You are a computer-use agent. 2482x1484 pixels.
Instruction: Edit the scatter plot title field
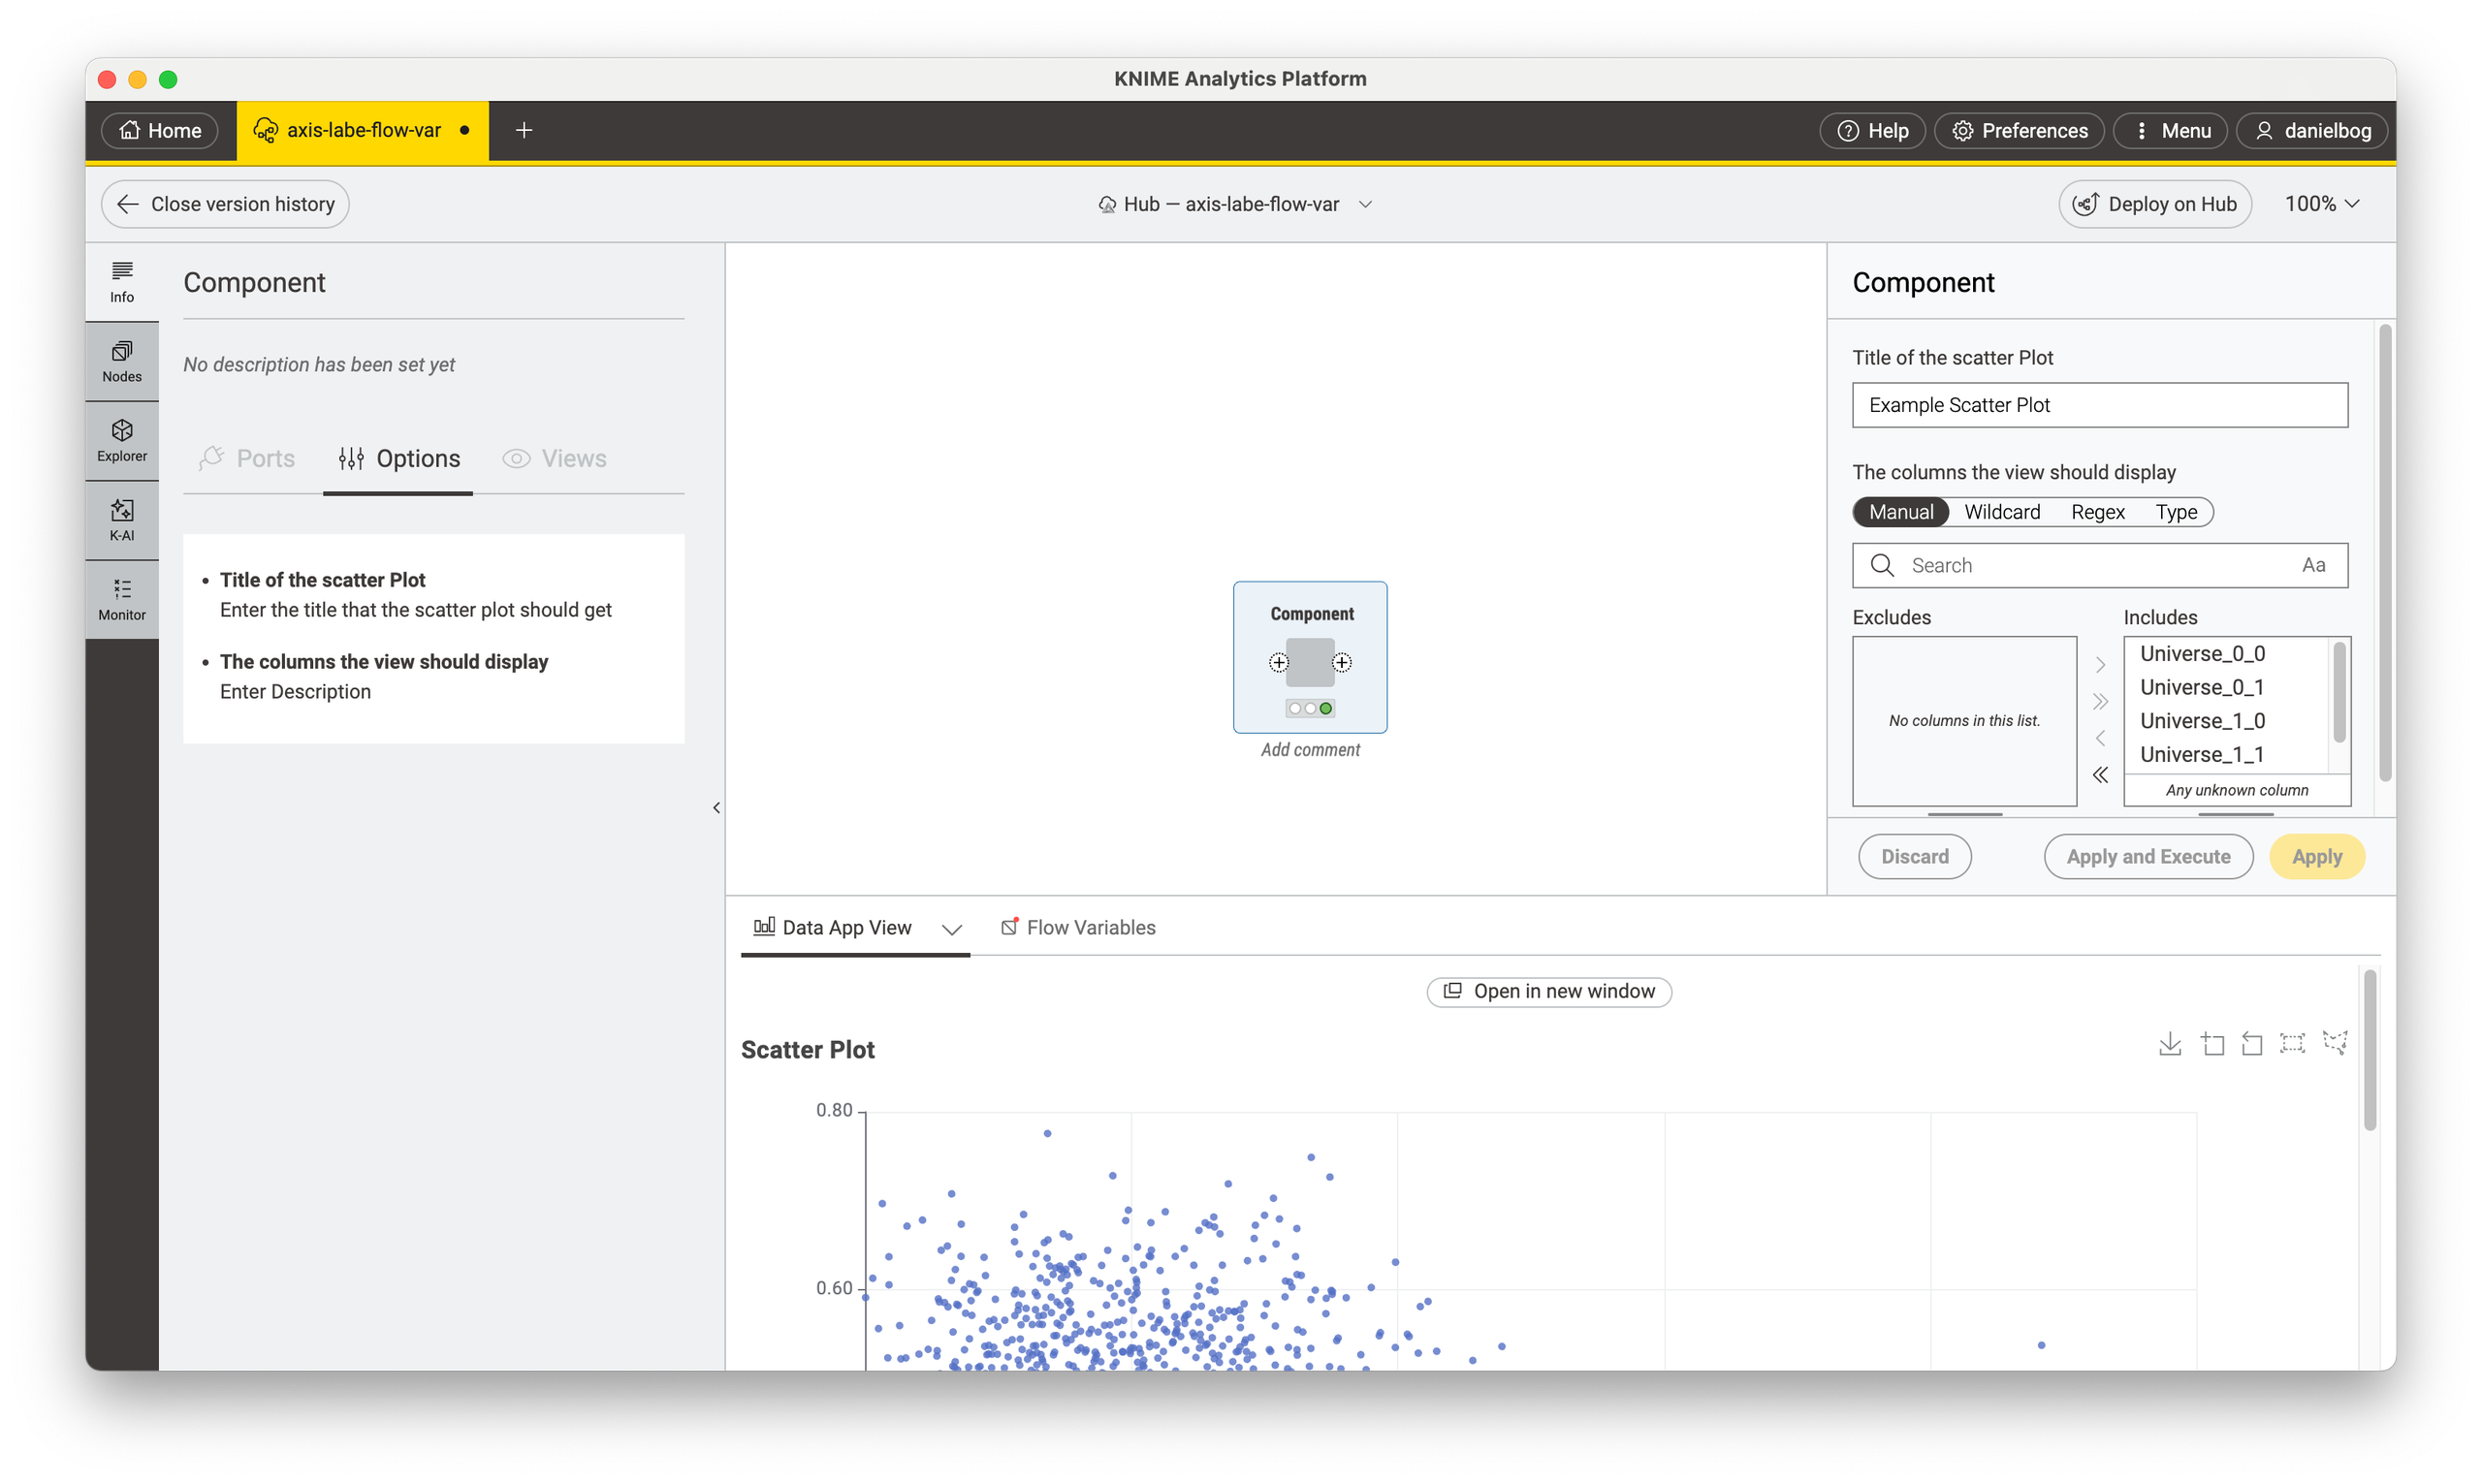click(2100, 405)
